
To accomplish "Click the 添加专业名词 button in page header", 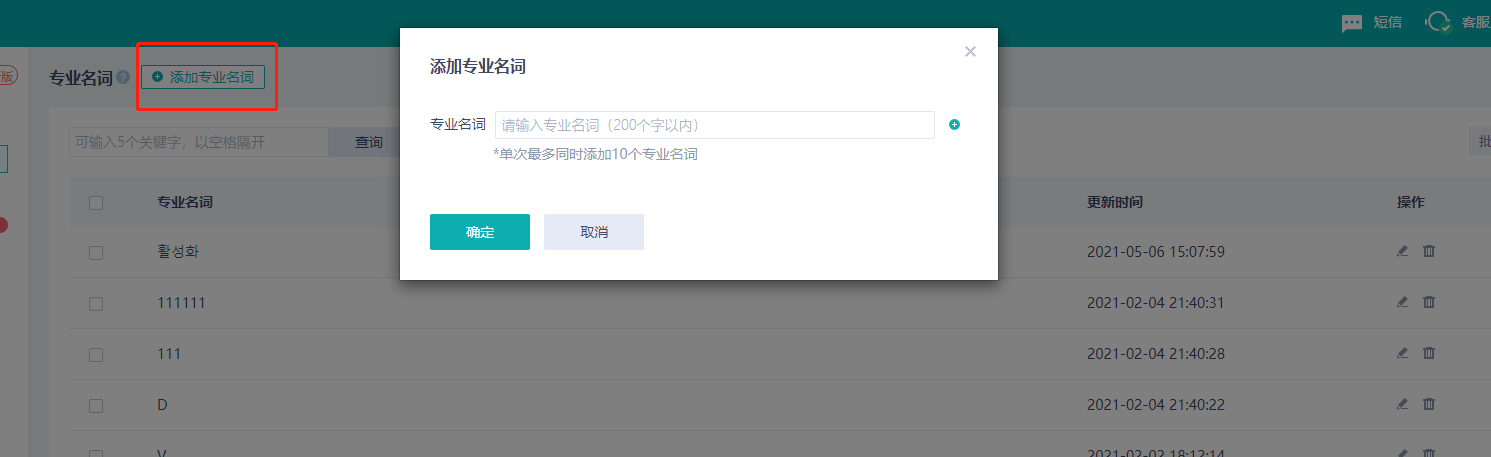I will pyautogui.click(x=203, y=77).
